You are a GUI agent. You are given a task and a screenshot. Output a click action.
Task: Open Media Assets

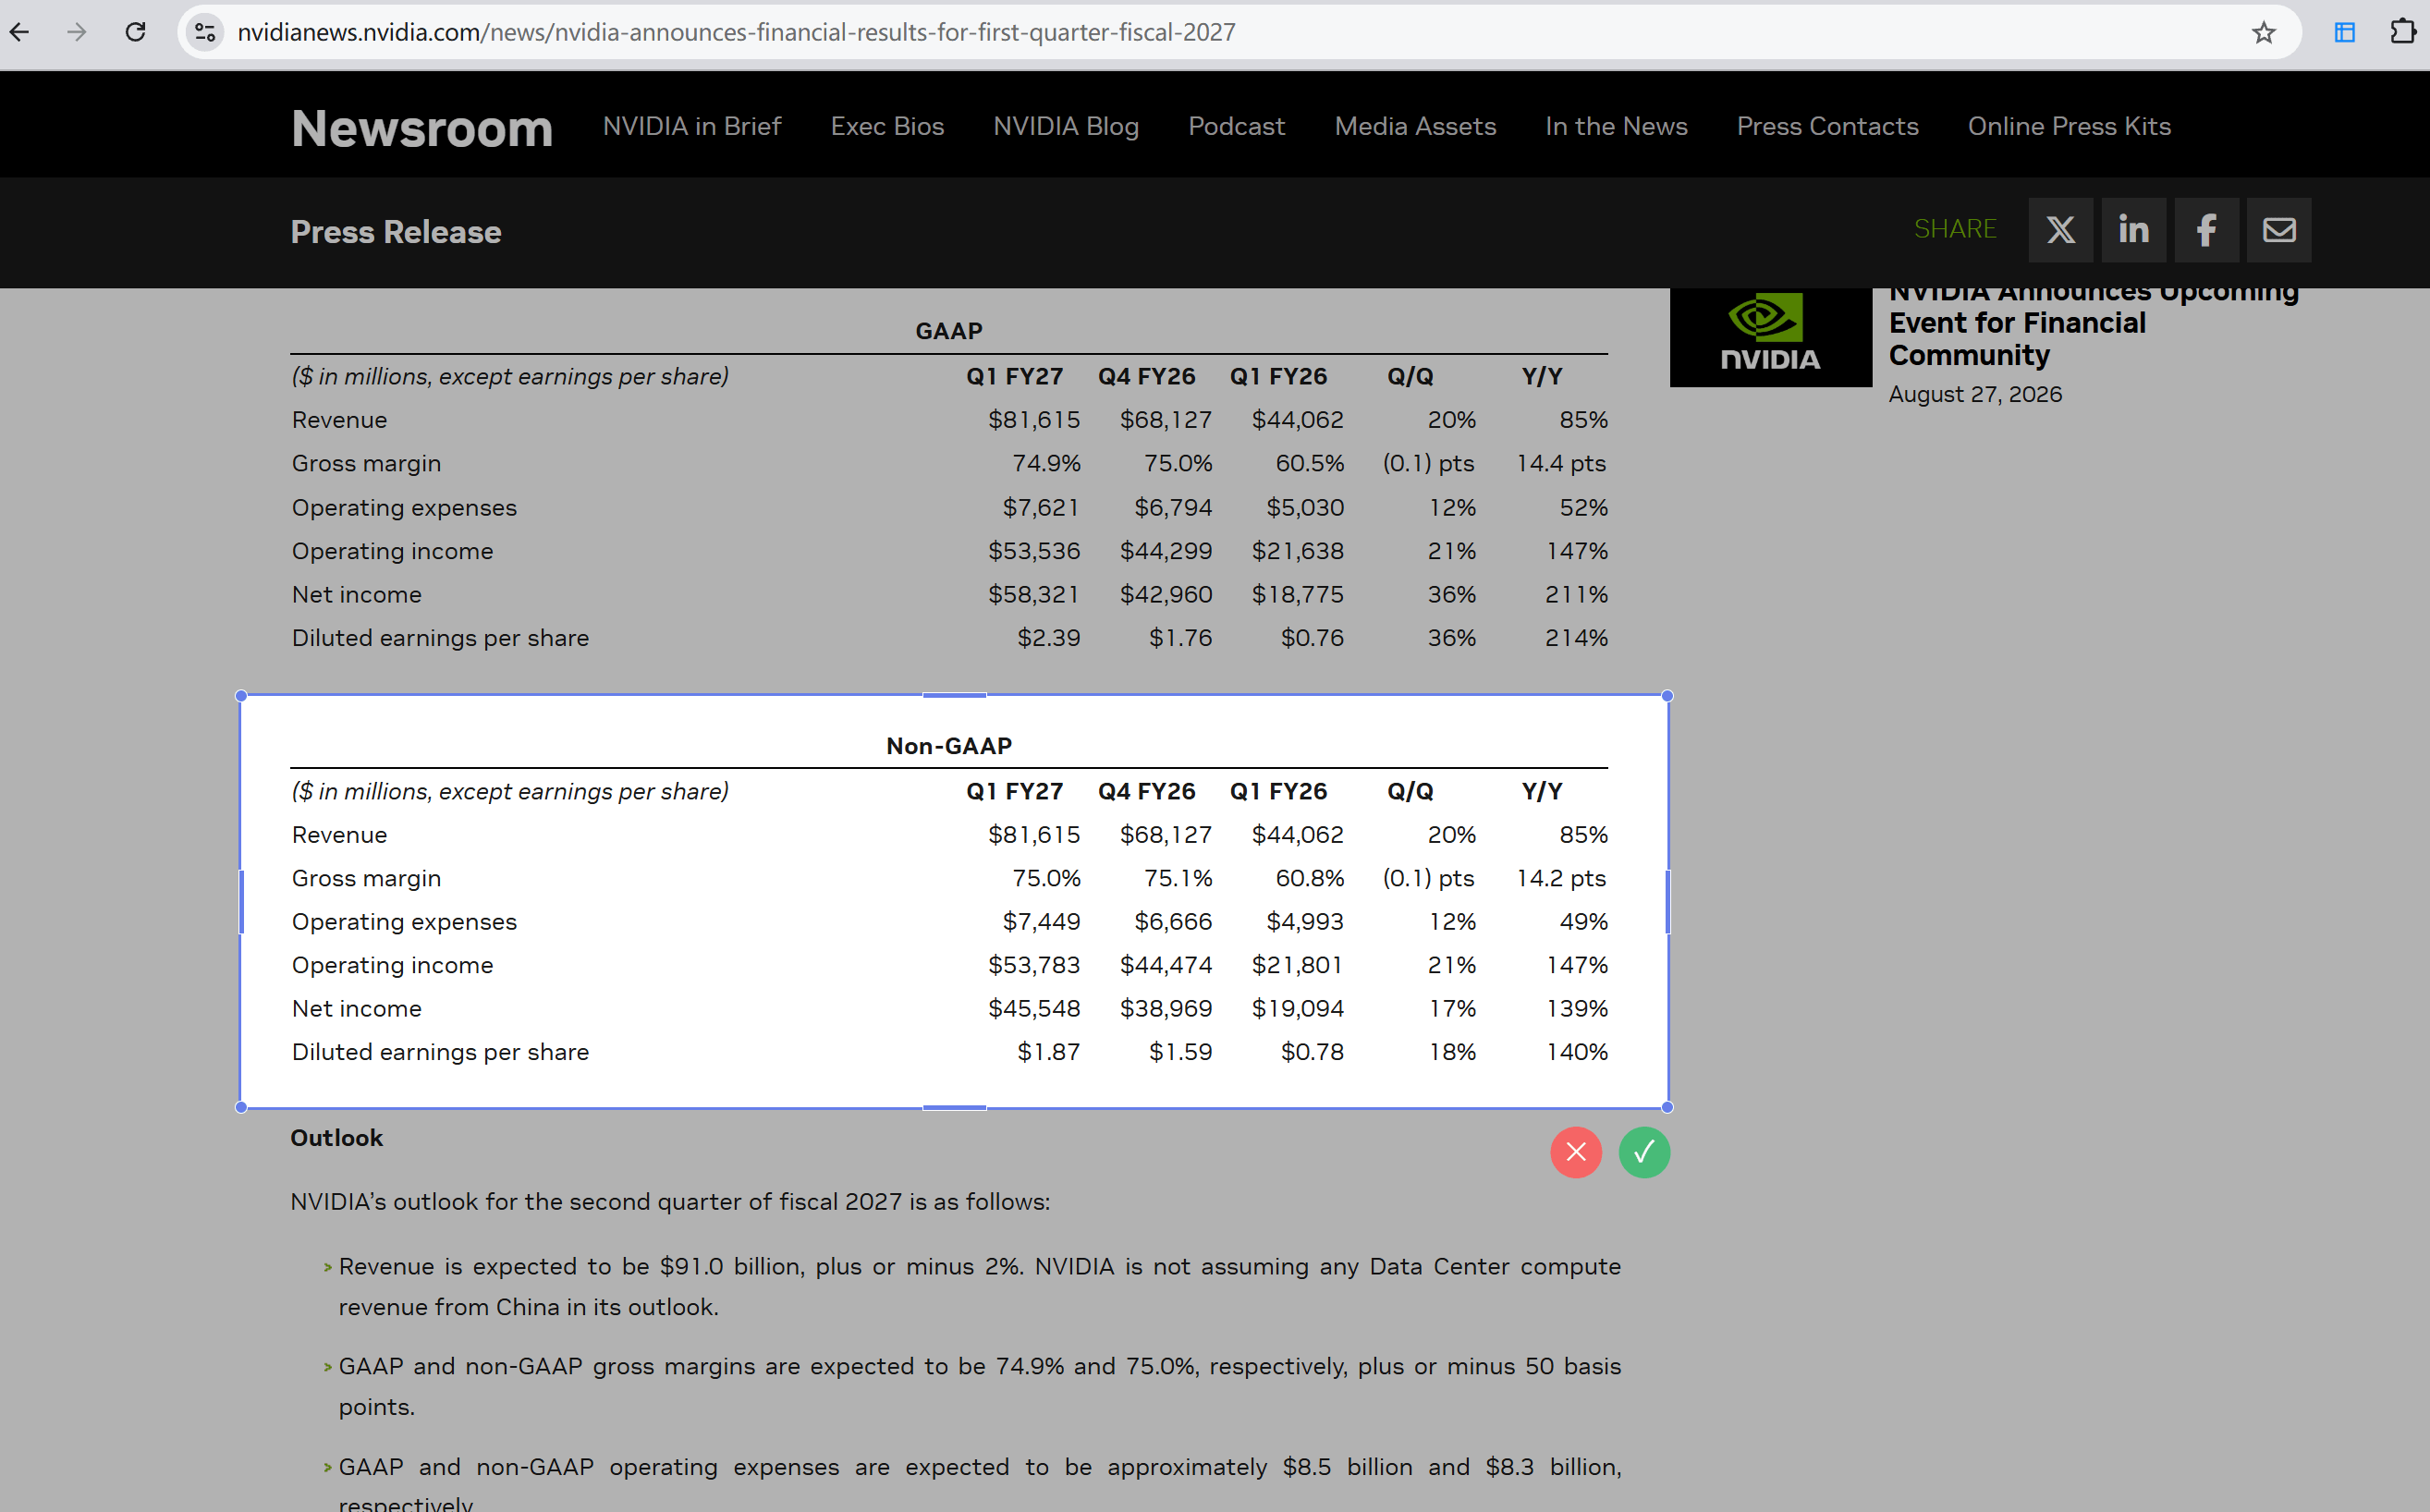pos(1415,126)
